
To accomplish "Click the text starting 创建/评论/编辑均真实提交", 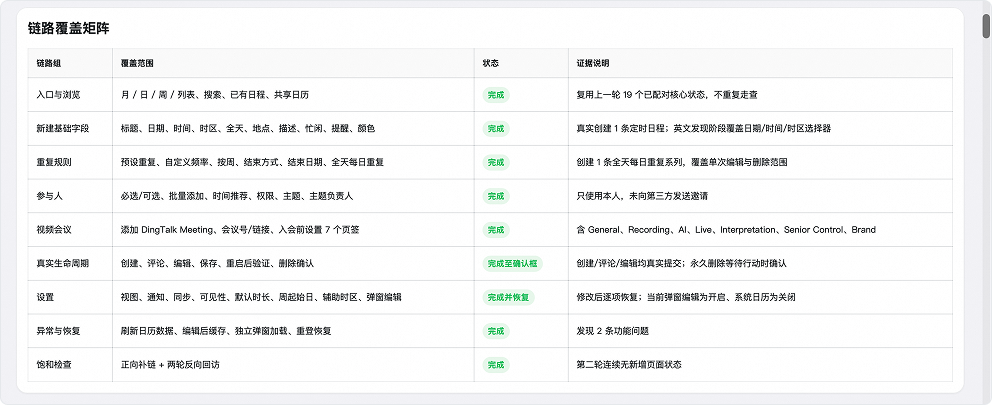I will click(x=681, y=263).
